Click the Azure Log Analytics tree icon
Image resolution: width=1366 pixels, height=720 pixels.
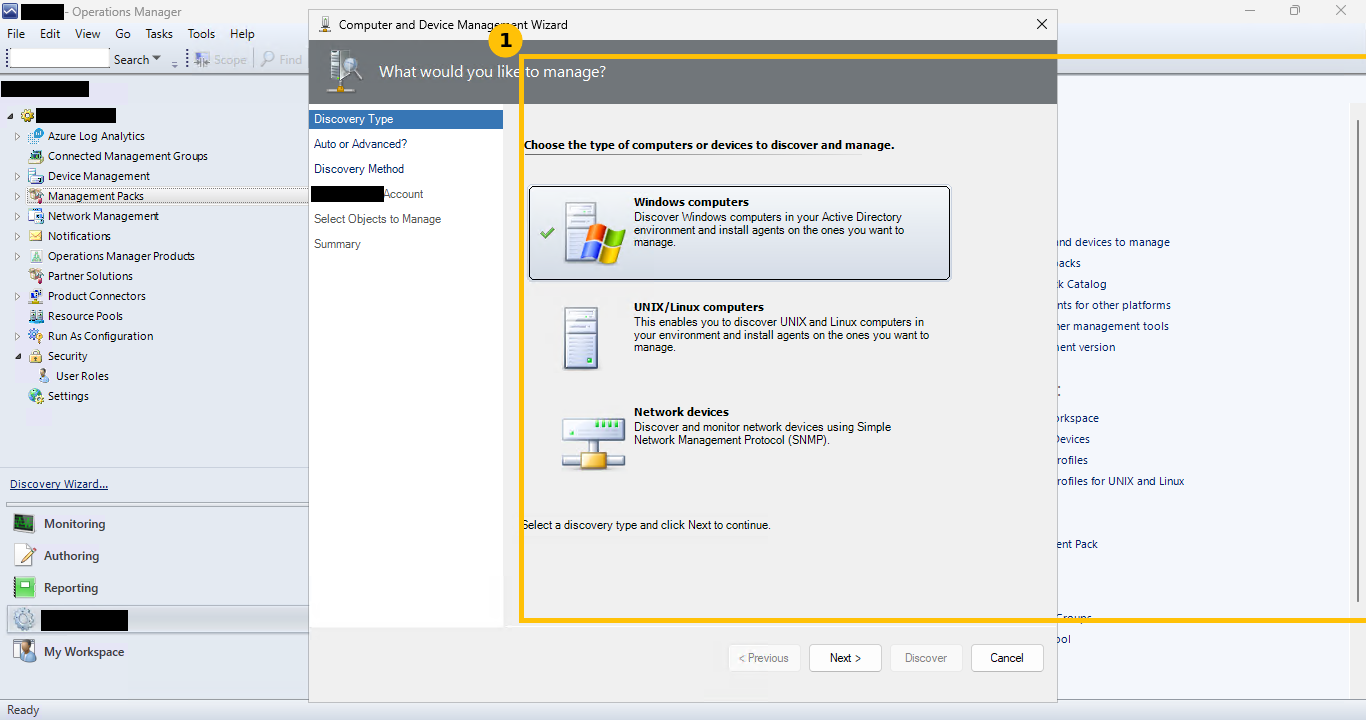(36, 136)
